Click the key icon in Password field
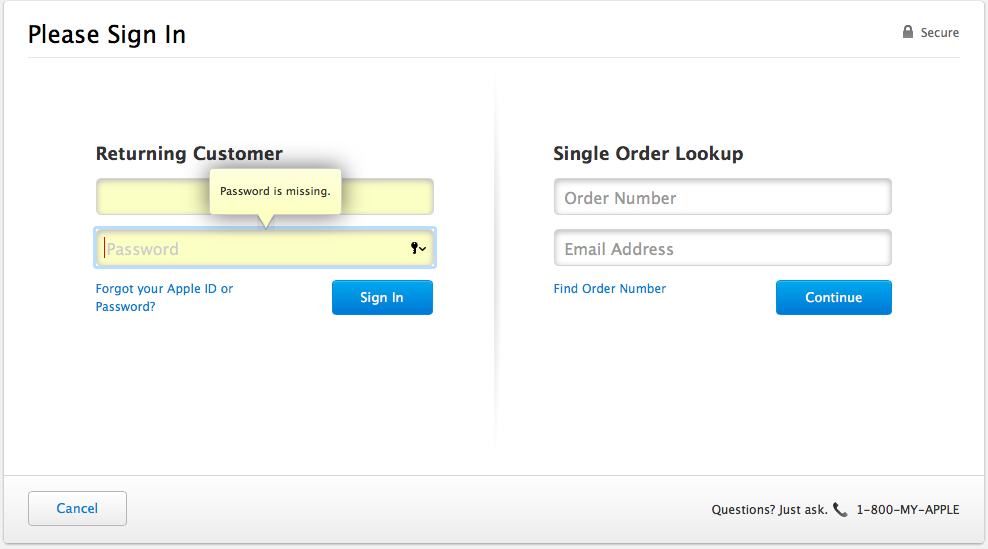Image resolution: width=988 pixels, height=549 pixels. click(414, 248)
